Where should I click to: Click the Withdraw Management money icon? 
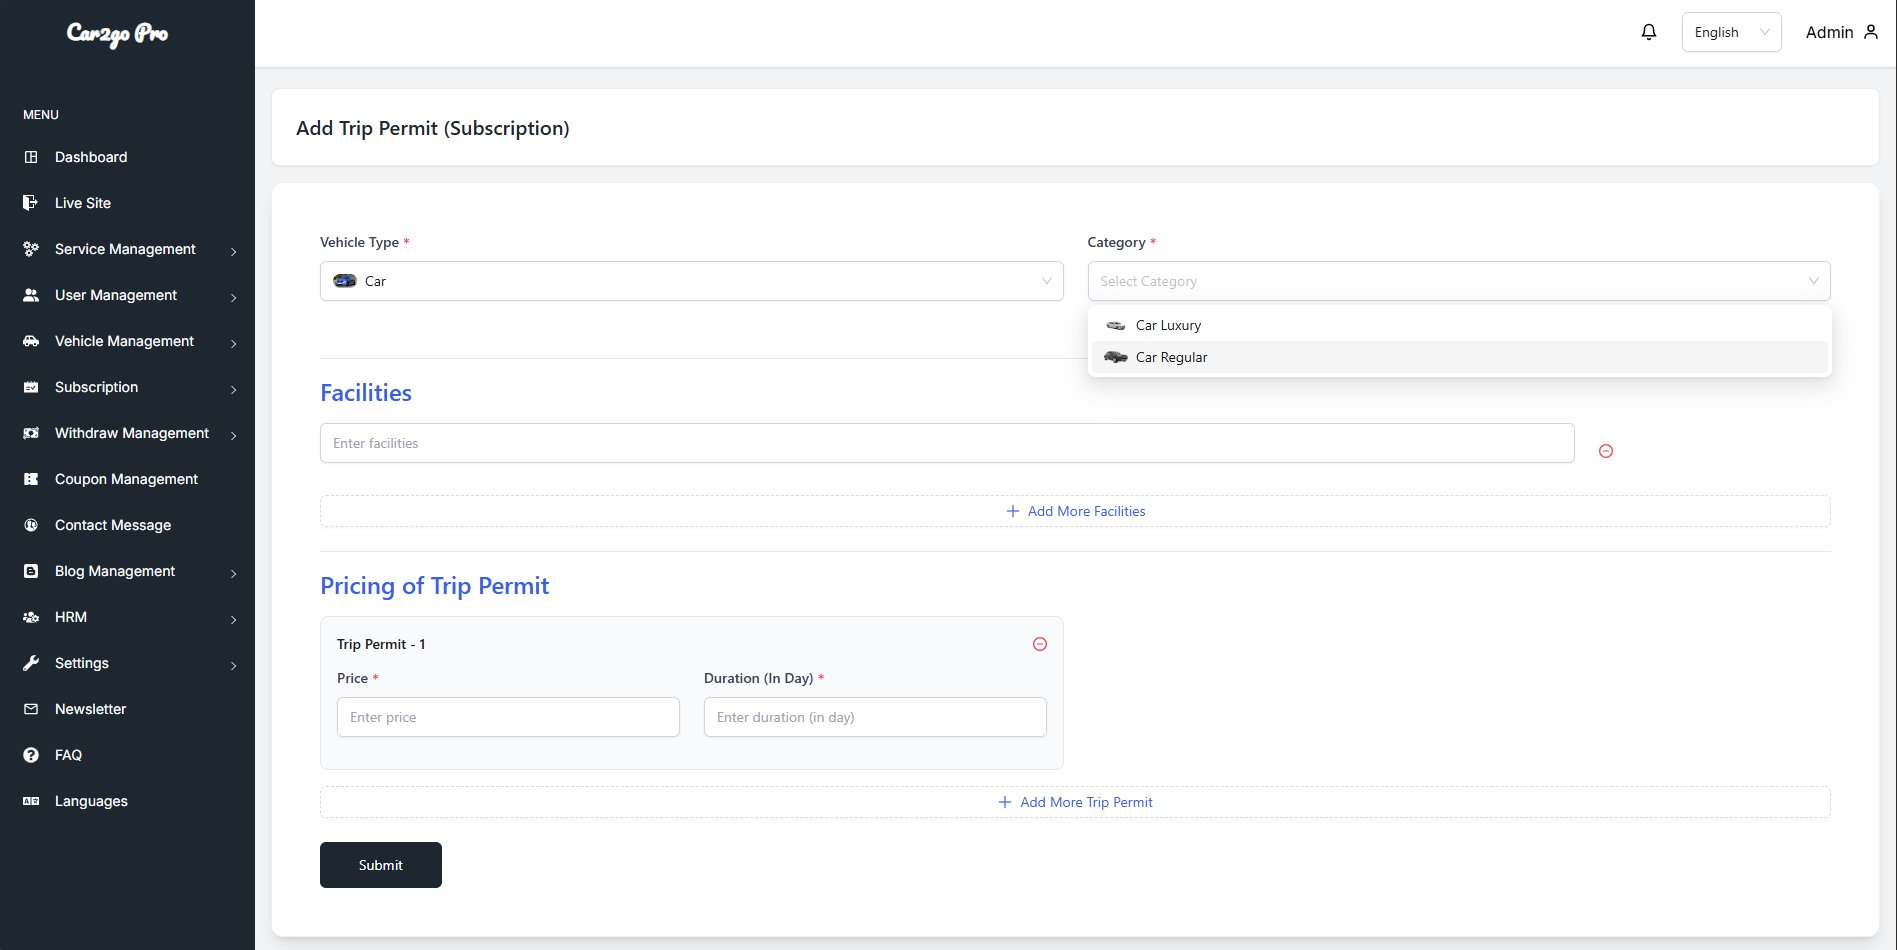point(31,433)
